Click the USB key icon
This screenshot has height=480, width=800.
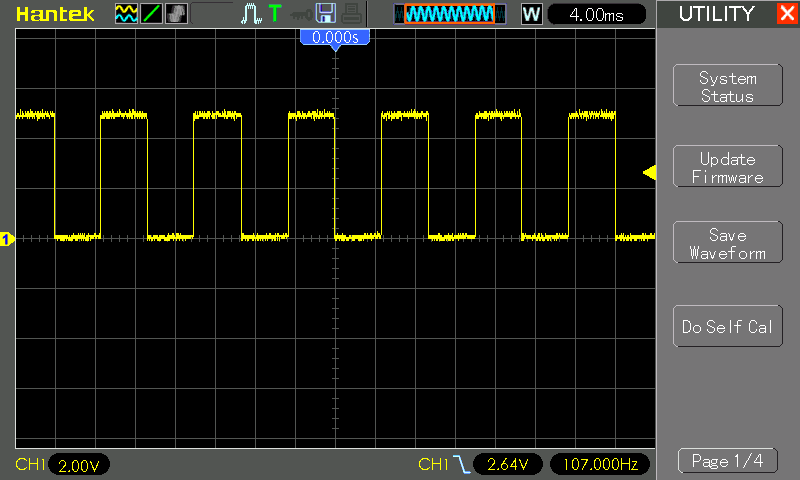pos(299,14)
